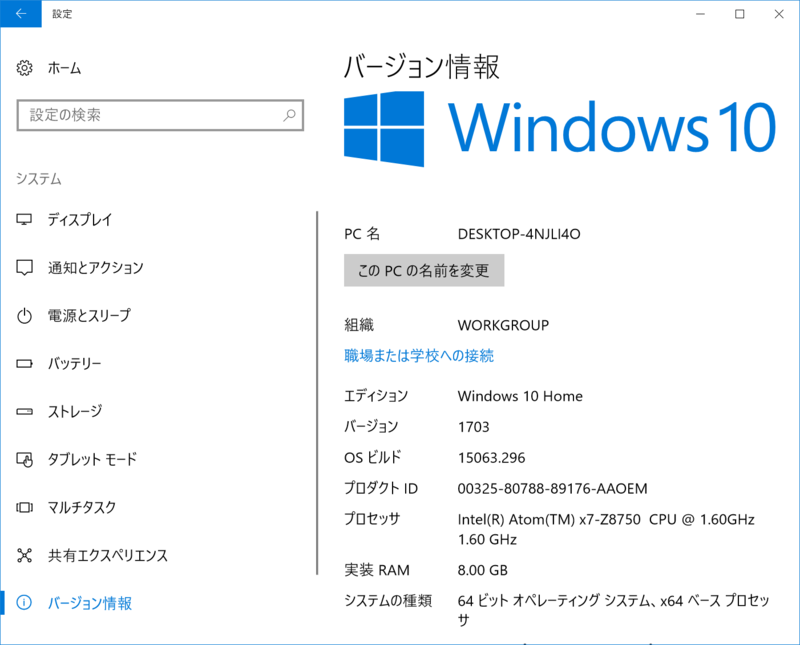Go to 電源とスリープ settings
Viewport: 800px width, 645px height.
(89, 315)
